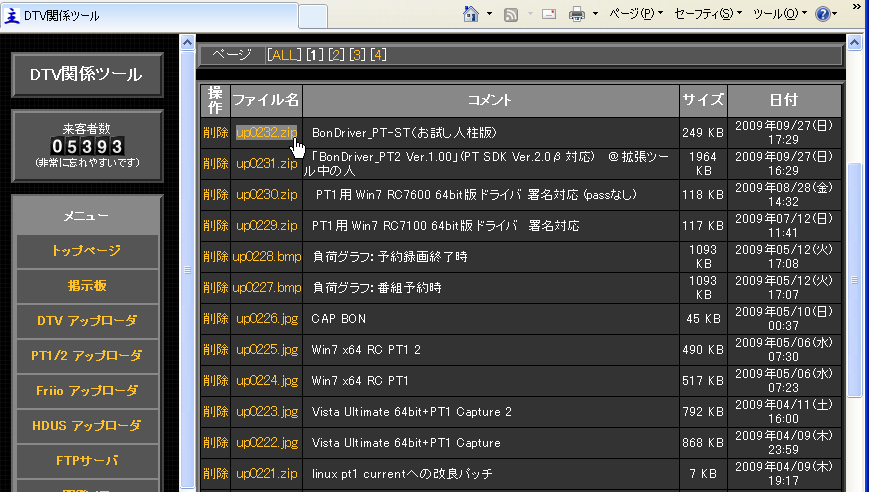Click the DTV関係ツール site title banner

[x=87, y=75]
